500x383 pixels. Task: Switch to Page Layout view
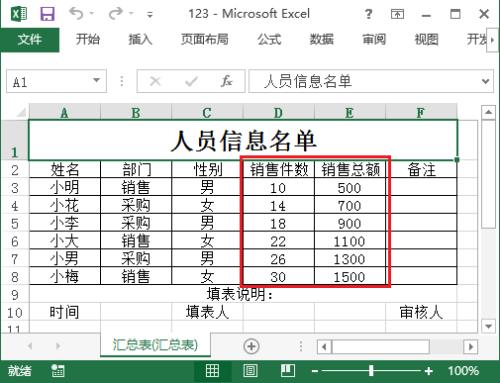click(x=250, y=371)
